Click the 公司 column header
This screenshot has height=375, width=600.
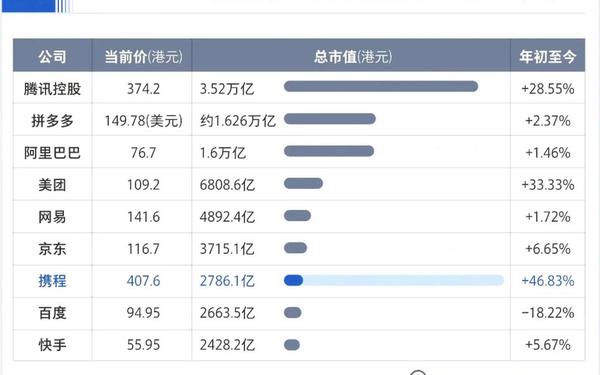click(x=52, y=57)
